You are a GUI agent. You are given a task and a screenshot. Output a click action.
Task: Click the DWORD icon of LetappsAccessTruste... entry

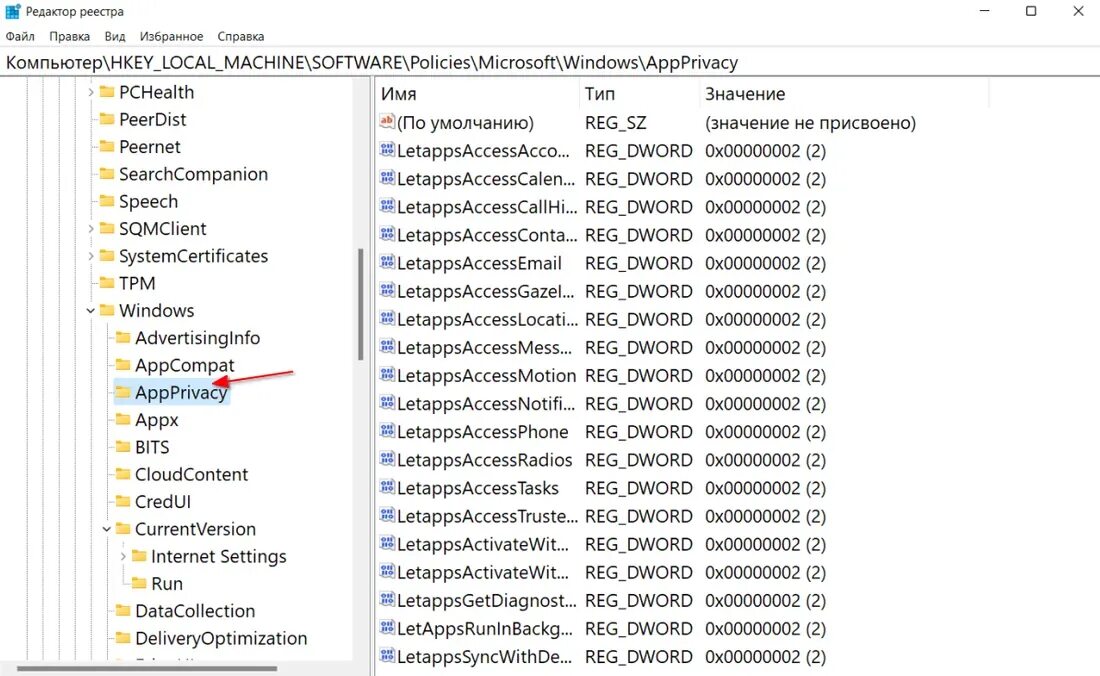pos(387,515)
